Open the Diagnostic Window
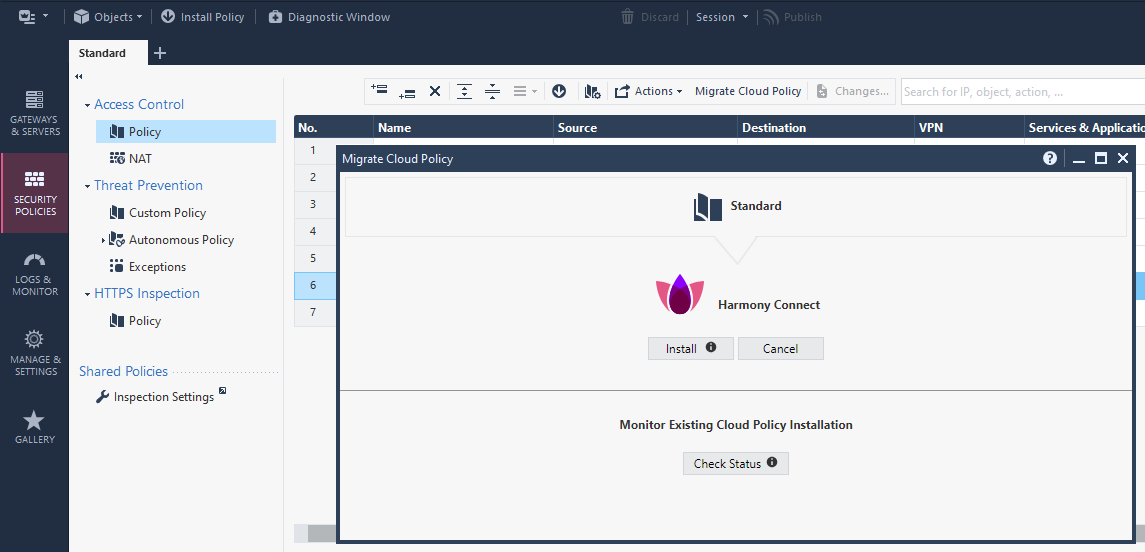1145x552 pixels. [x=329, y=16]
